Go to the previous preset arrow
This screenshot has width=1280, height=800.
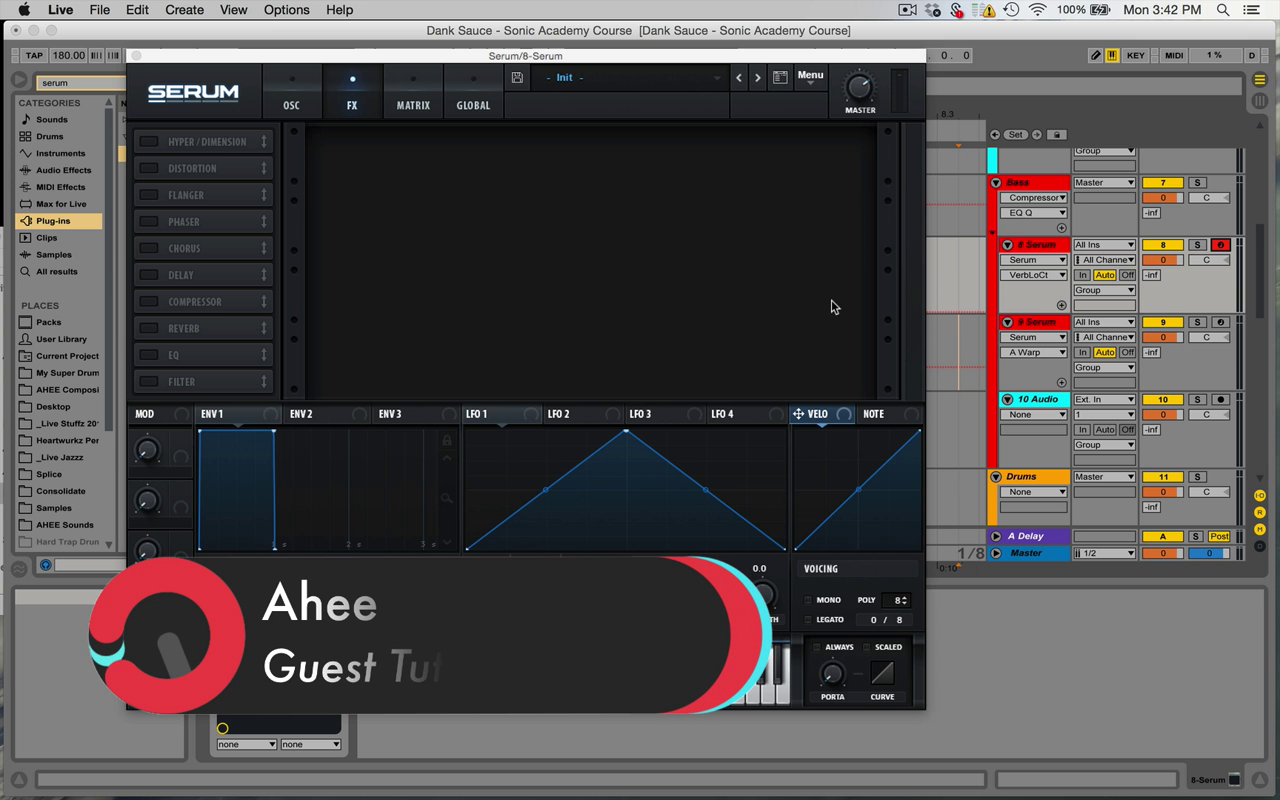(739, 78)
